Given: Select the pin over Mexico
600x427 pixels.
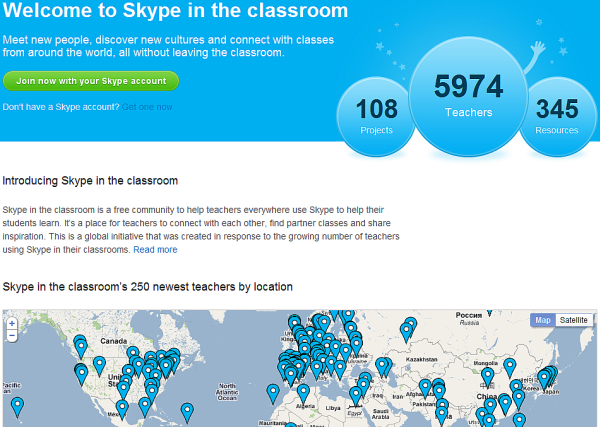Looking at the screenshot, I should [122, 409].
